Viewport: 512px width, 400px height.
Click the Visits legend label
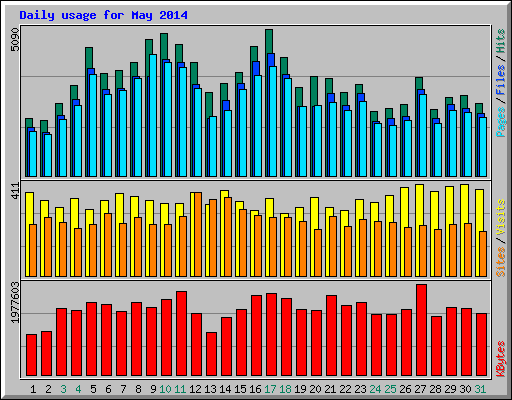click(x=501, y=218)
